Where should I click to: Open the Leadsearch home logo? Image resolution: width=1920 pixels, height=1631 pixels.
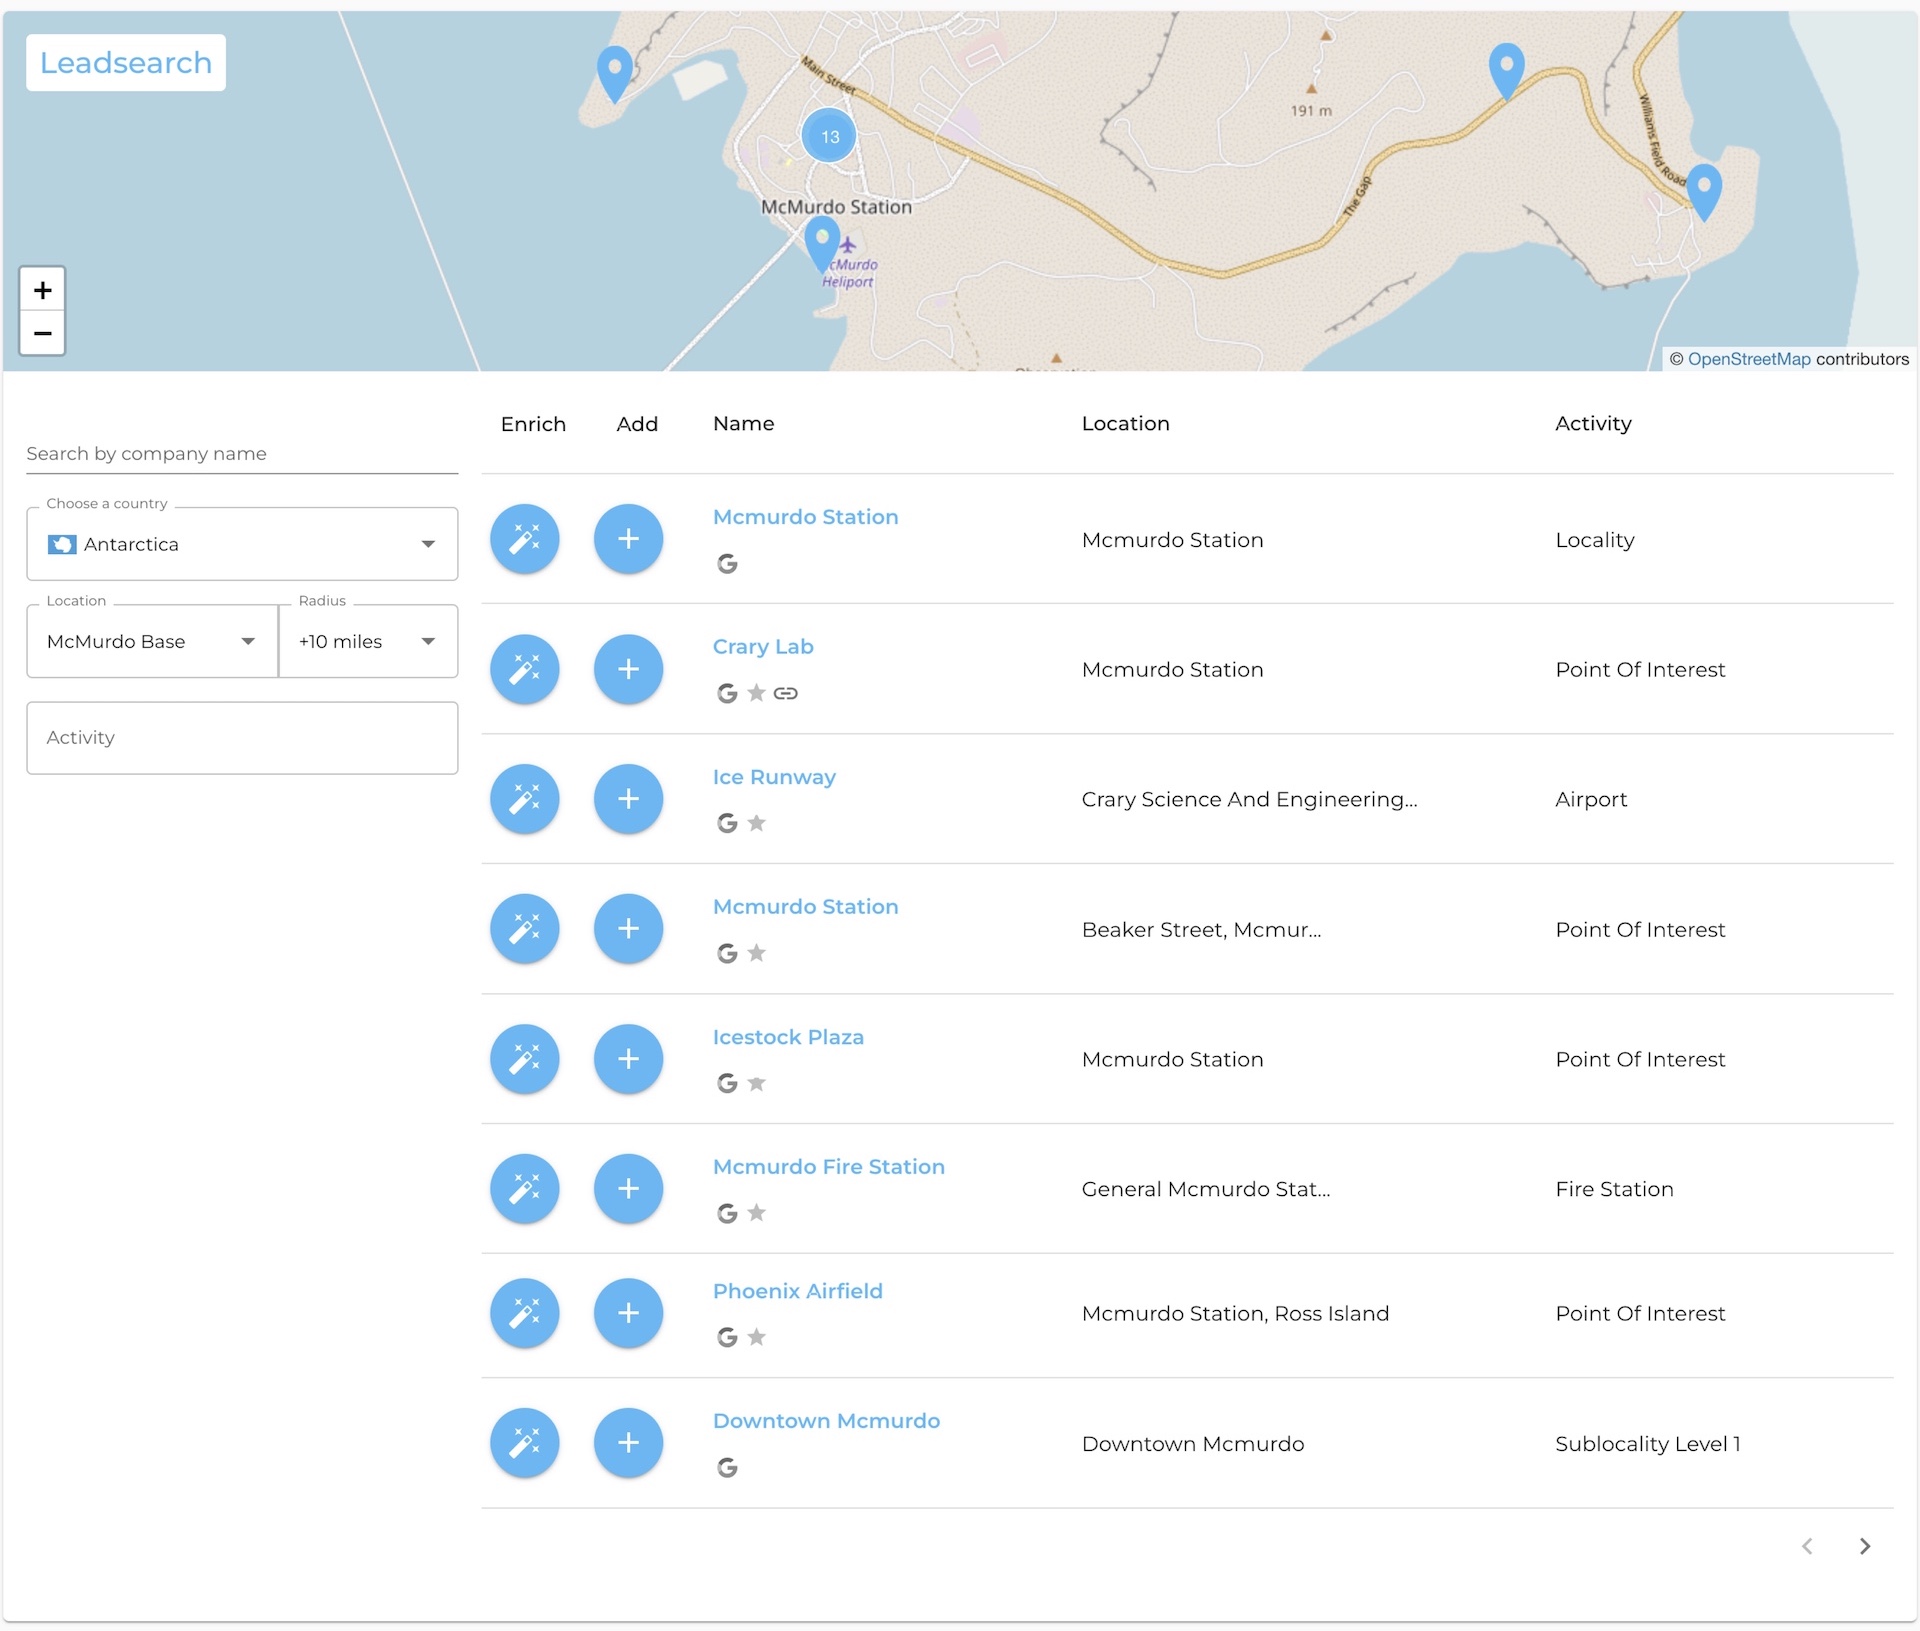point(126,63)
